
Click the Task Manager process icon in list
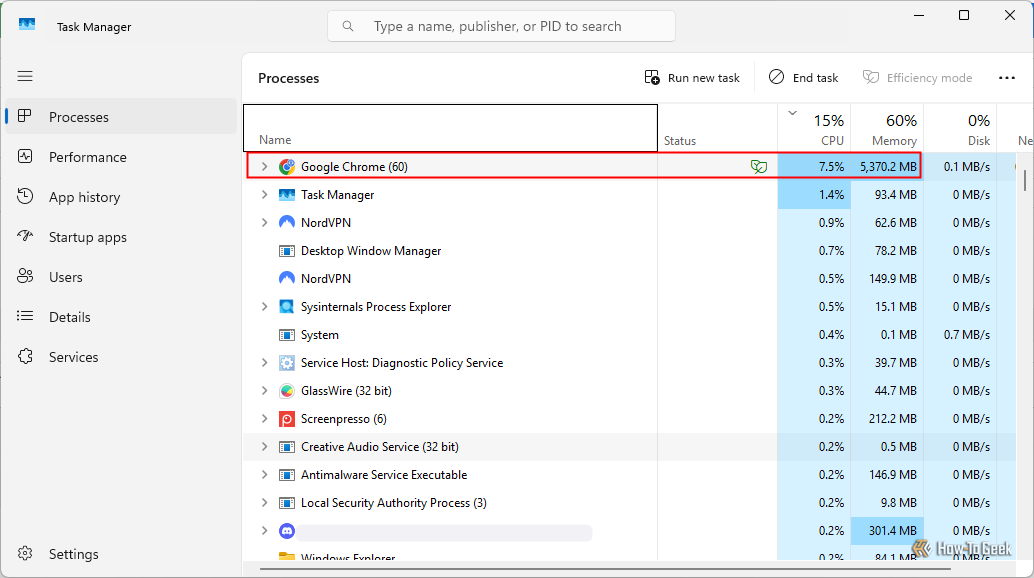[287, 195]
